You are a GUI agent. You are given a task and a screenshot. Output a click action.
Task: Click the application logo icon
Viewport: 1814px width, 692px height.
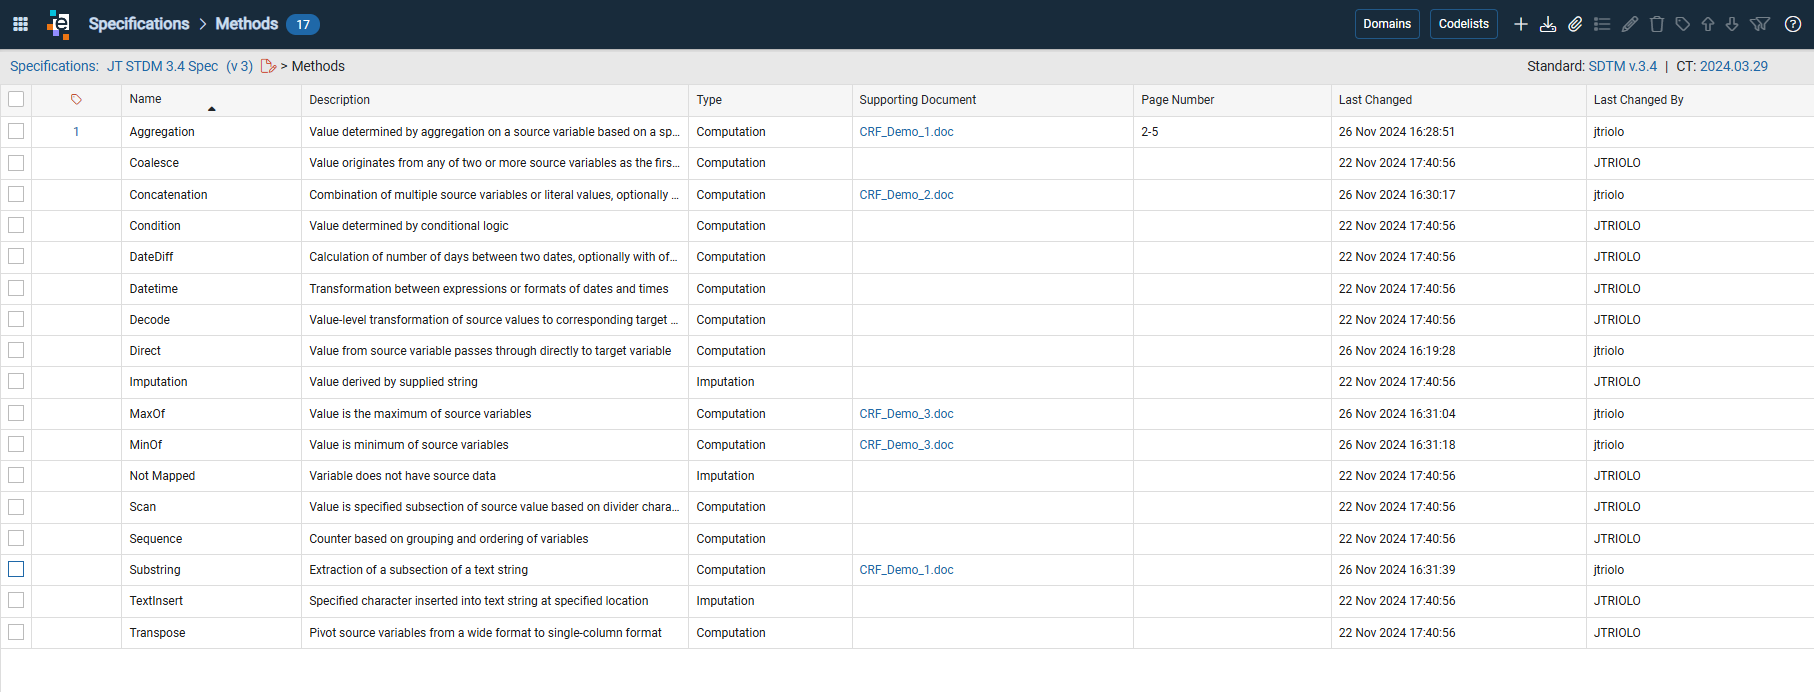pos(59,24)
